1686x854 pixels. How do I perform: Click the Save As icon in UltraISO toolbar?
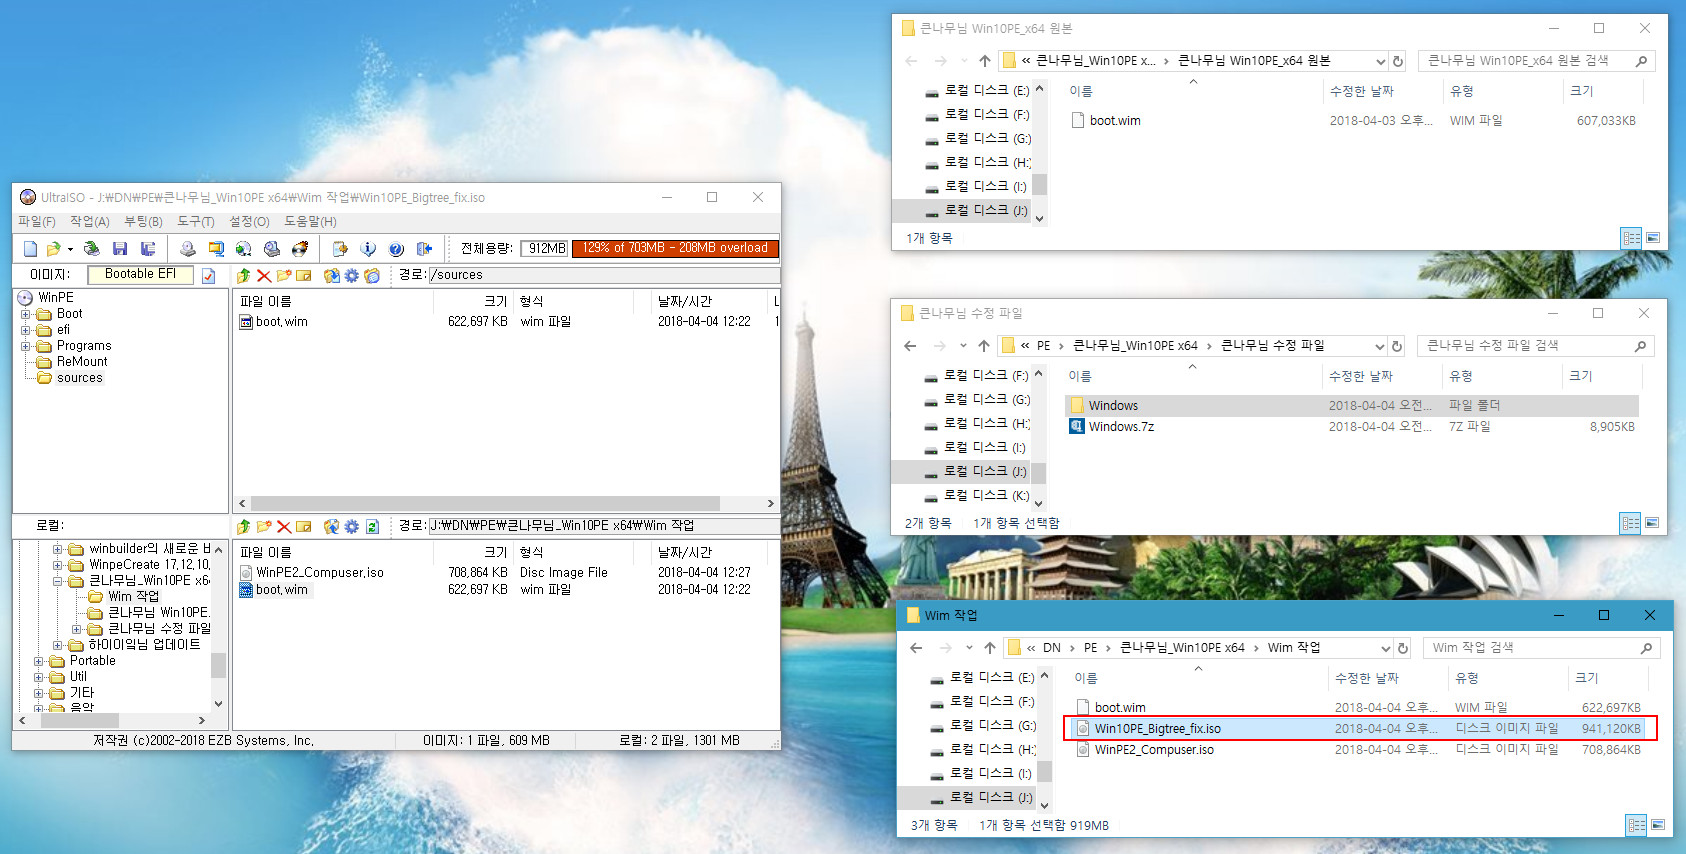[148, 248]
